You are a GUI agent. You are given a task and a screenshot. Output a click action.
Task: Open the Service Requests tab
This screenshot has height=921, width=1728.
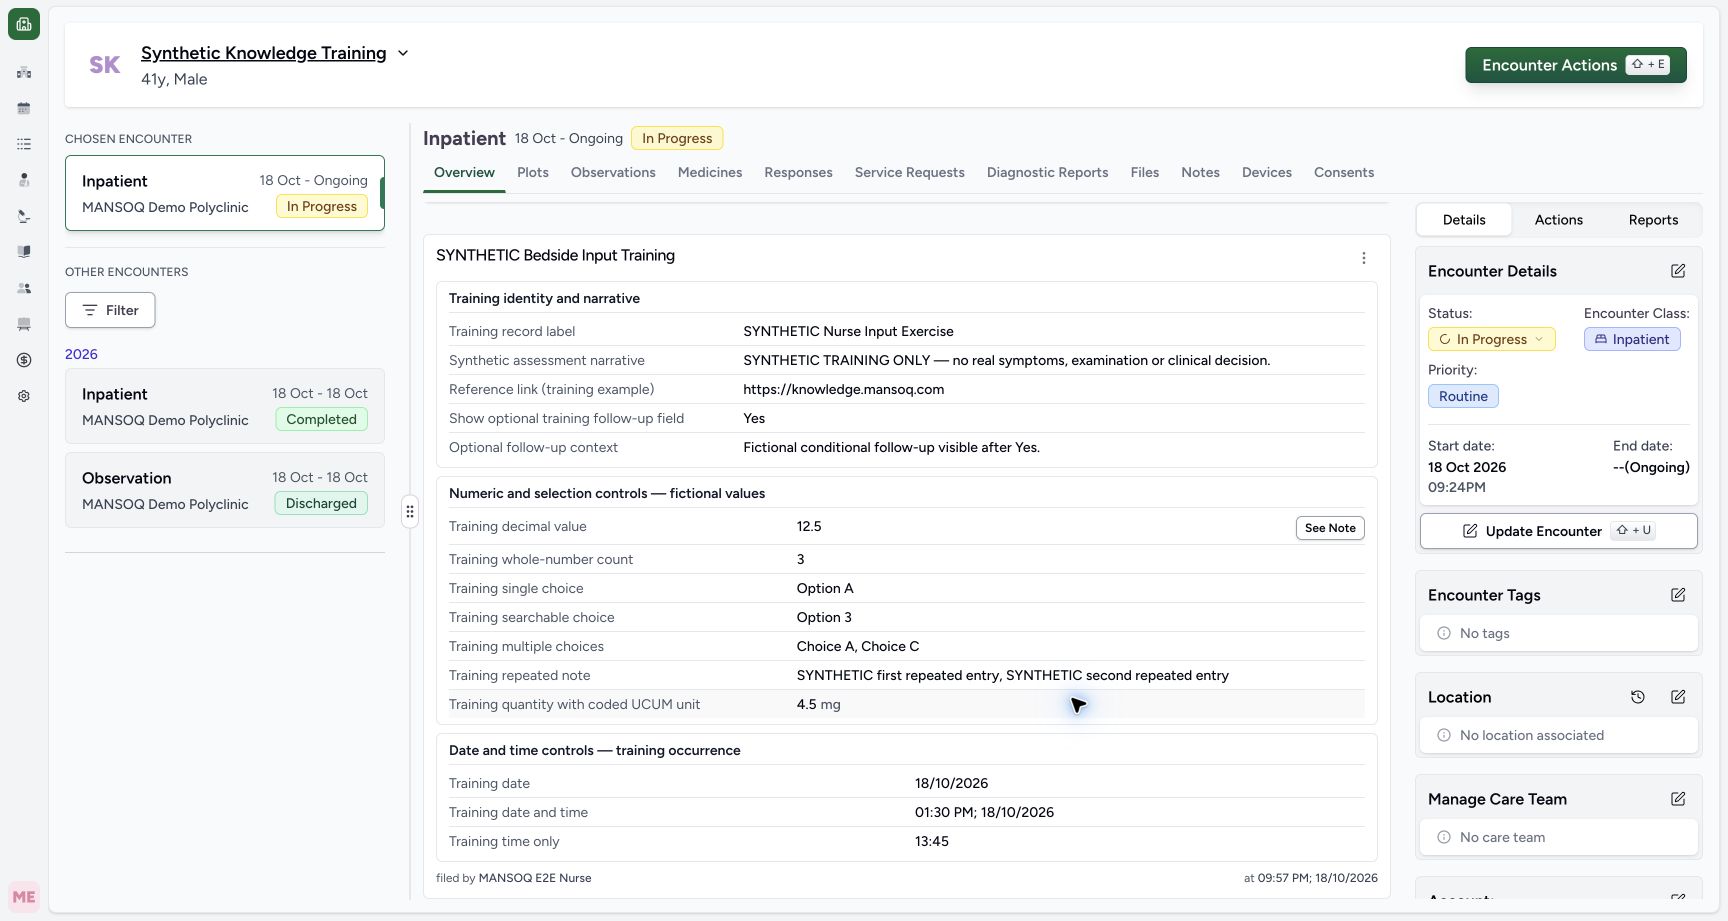[x=909, y=172]
